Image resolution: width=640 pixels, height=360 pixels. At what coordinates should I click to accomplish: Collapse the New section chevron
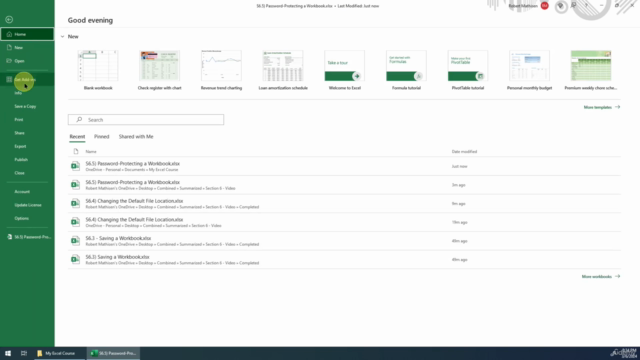[62, 37]
